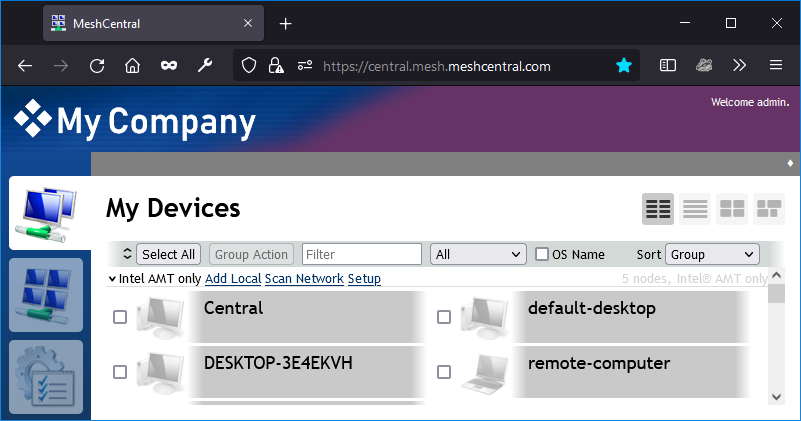Screen dimensions: 801x421
Task: Open My Devices sidebar icon
Action: pyautogui.click(x=46, y=214)
